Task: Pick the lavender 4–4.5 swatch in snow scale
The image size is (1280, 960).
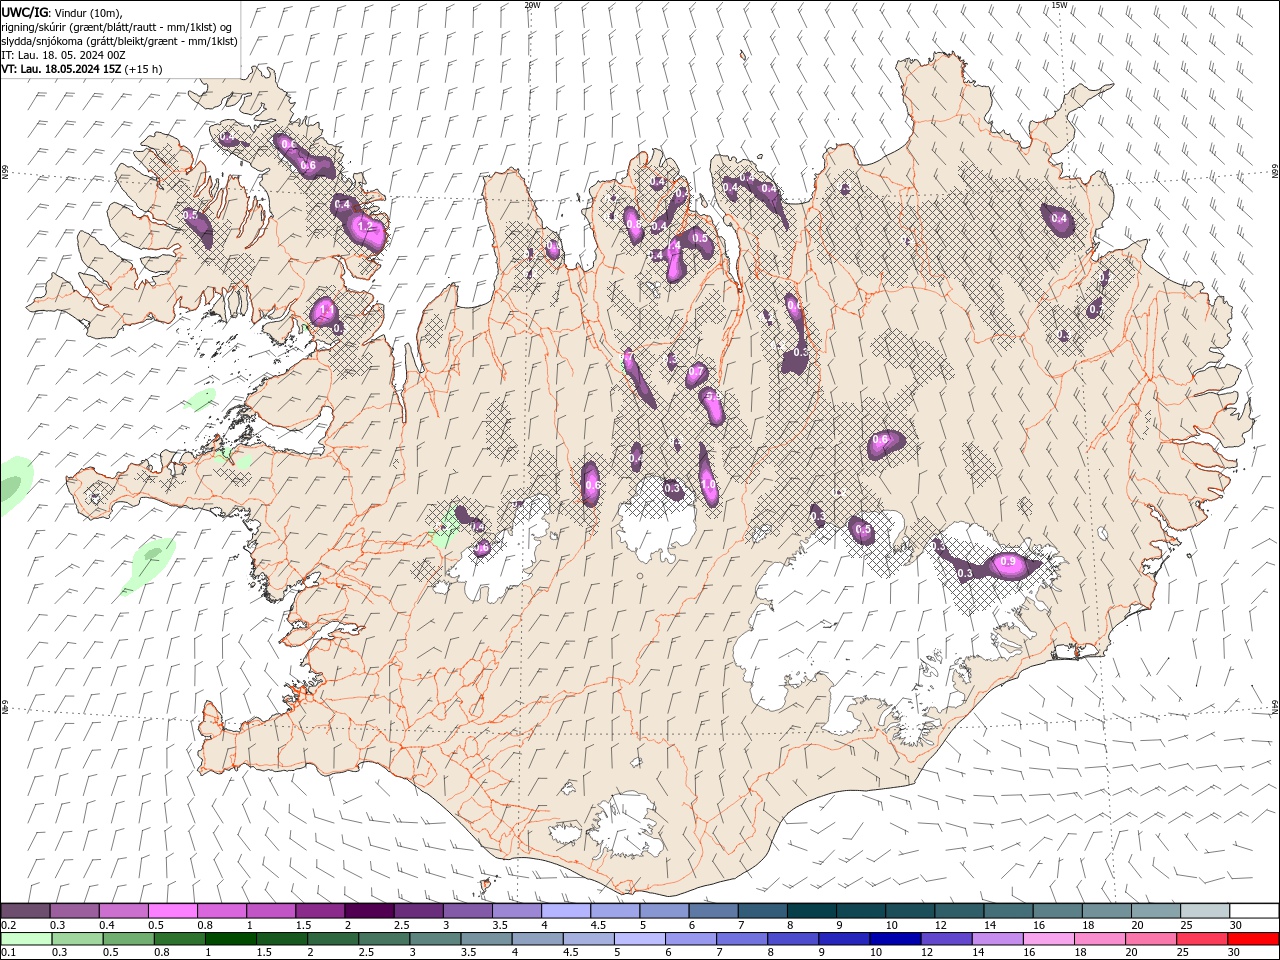Action: click(566, 911)
